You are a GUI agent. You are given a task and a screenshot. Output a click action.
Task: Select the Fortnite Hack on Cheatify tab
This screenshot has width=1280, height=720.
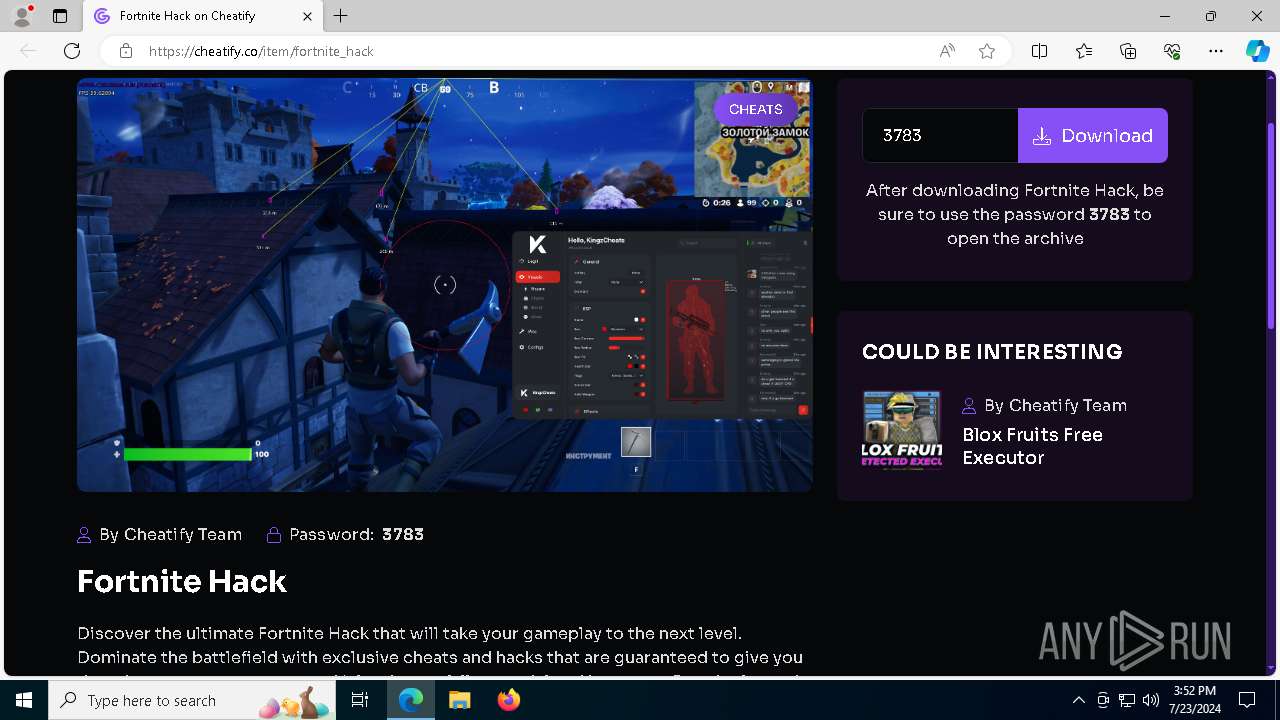pyautogui.click(x=203, y=16)
